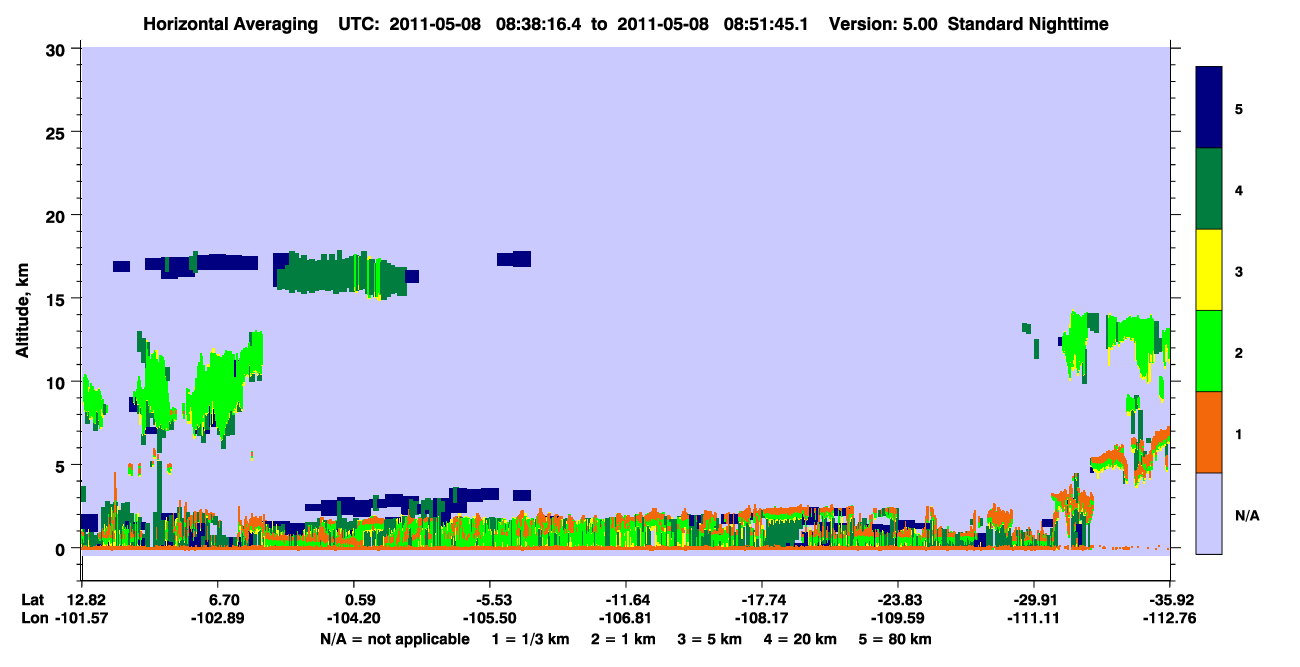Click longitude value -105.50

click(489, 618)
